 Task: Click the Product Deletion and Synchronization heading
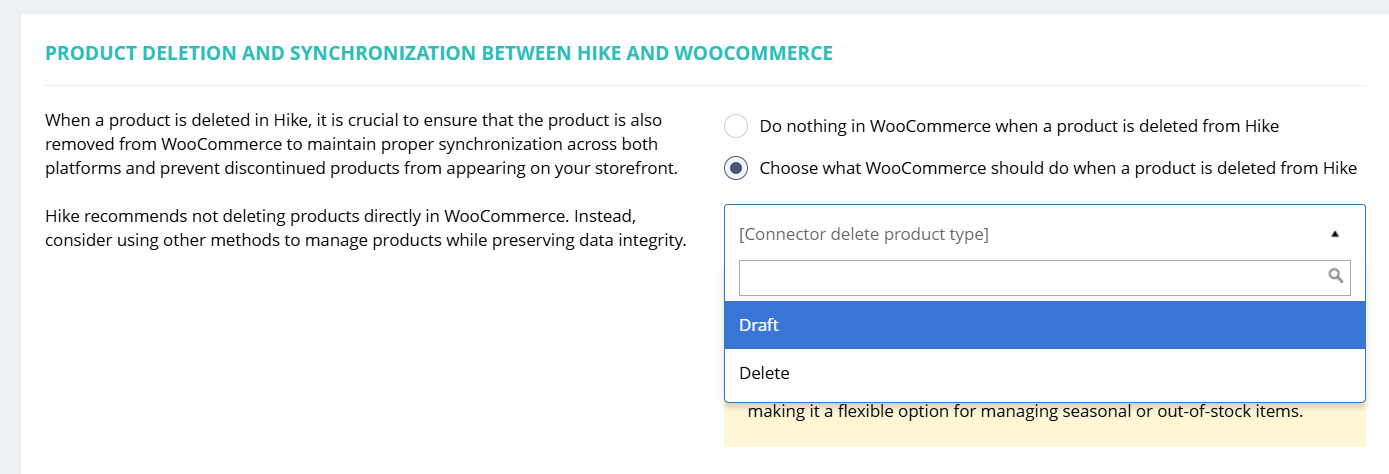click(439, 53)
